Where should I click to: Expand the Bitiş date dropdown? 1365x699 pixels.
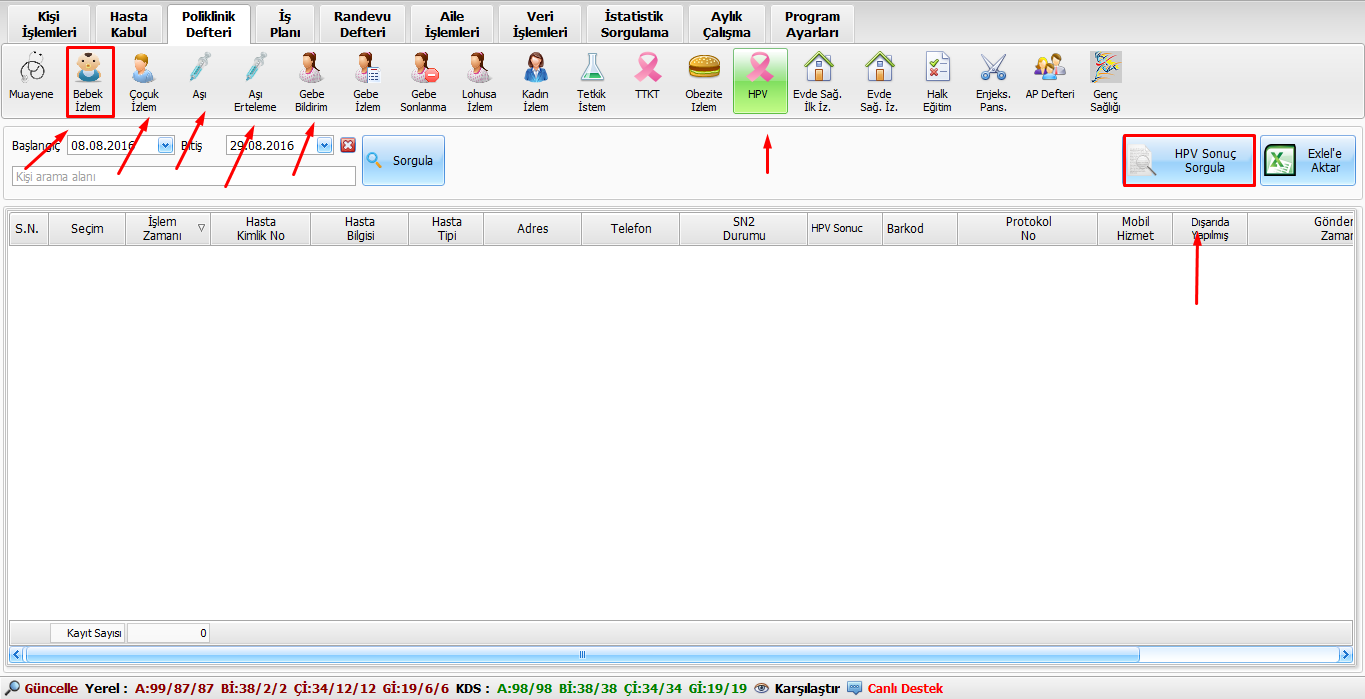pos(324,146)
